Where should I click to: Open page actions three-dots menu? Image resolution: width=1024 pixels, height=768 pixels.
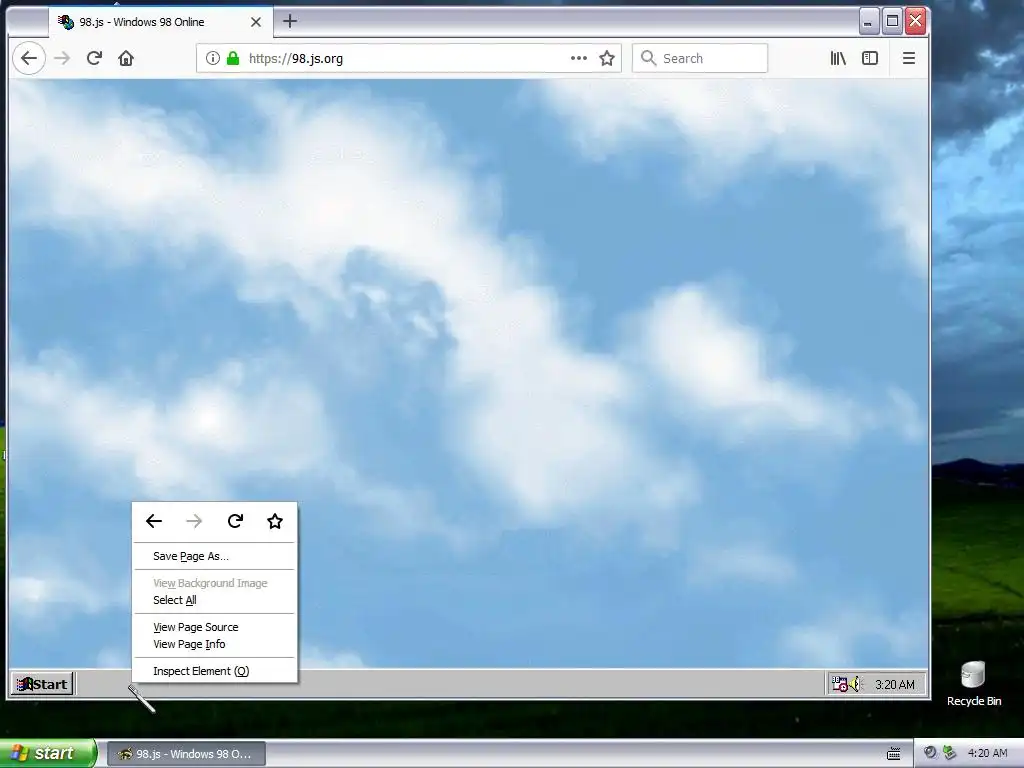[579, 58]
